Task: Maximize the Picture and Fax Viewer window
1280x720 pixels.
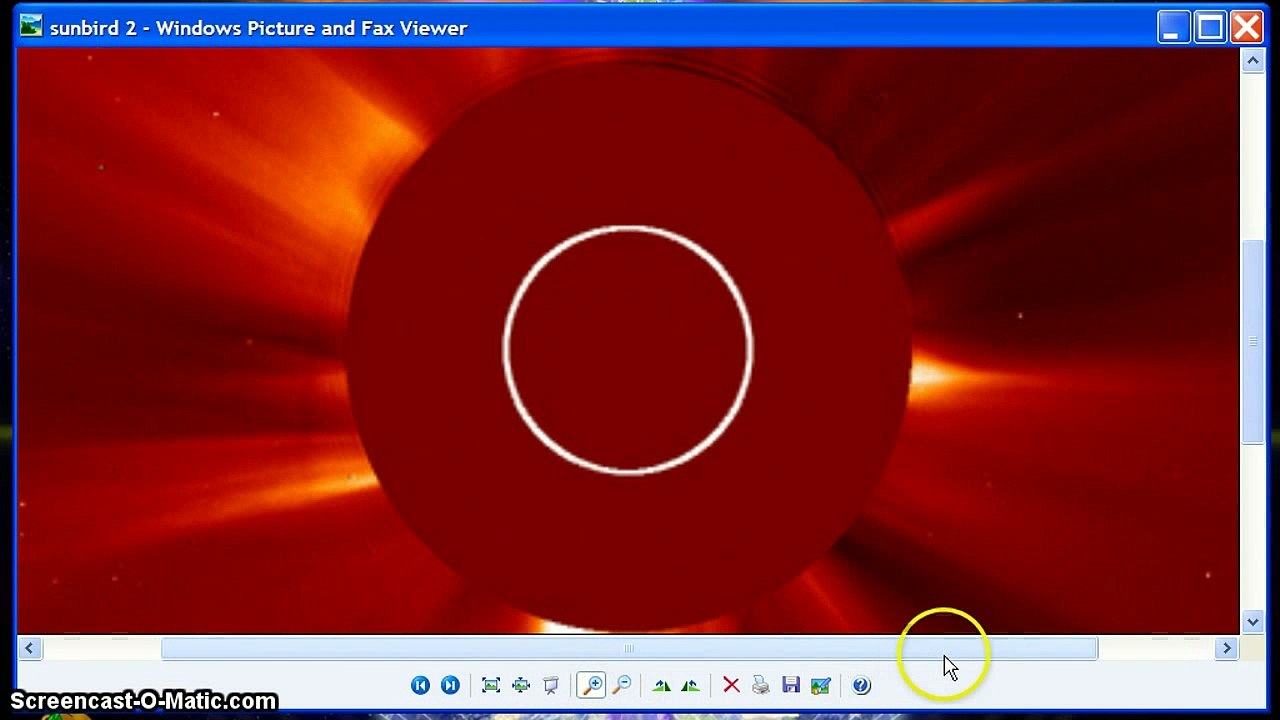Action: [x=1209, y=27]
